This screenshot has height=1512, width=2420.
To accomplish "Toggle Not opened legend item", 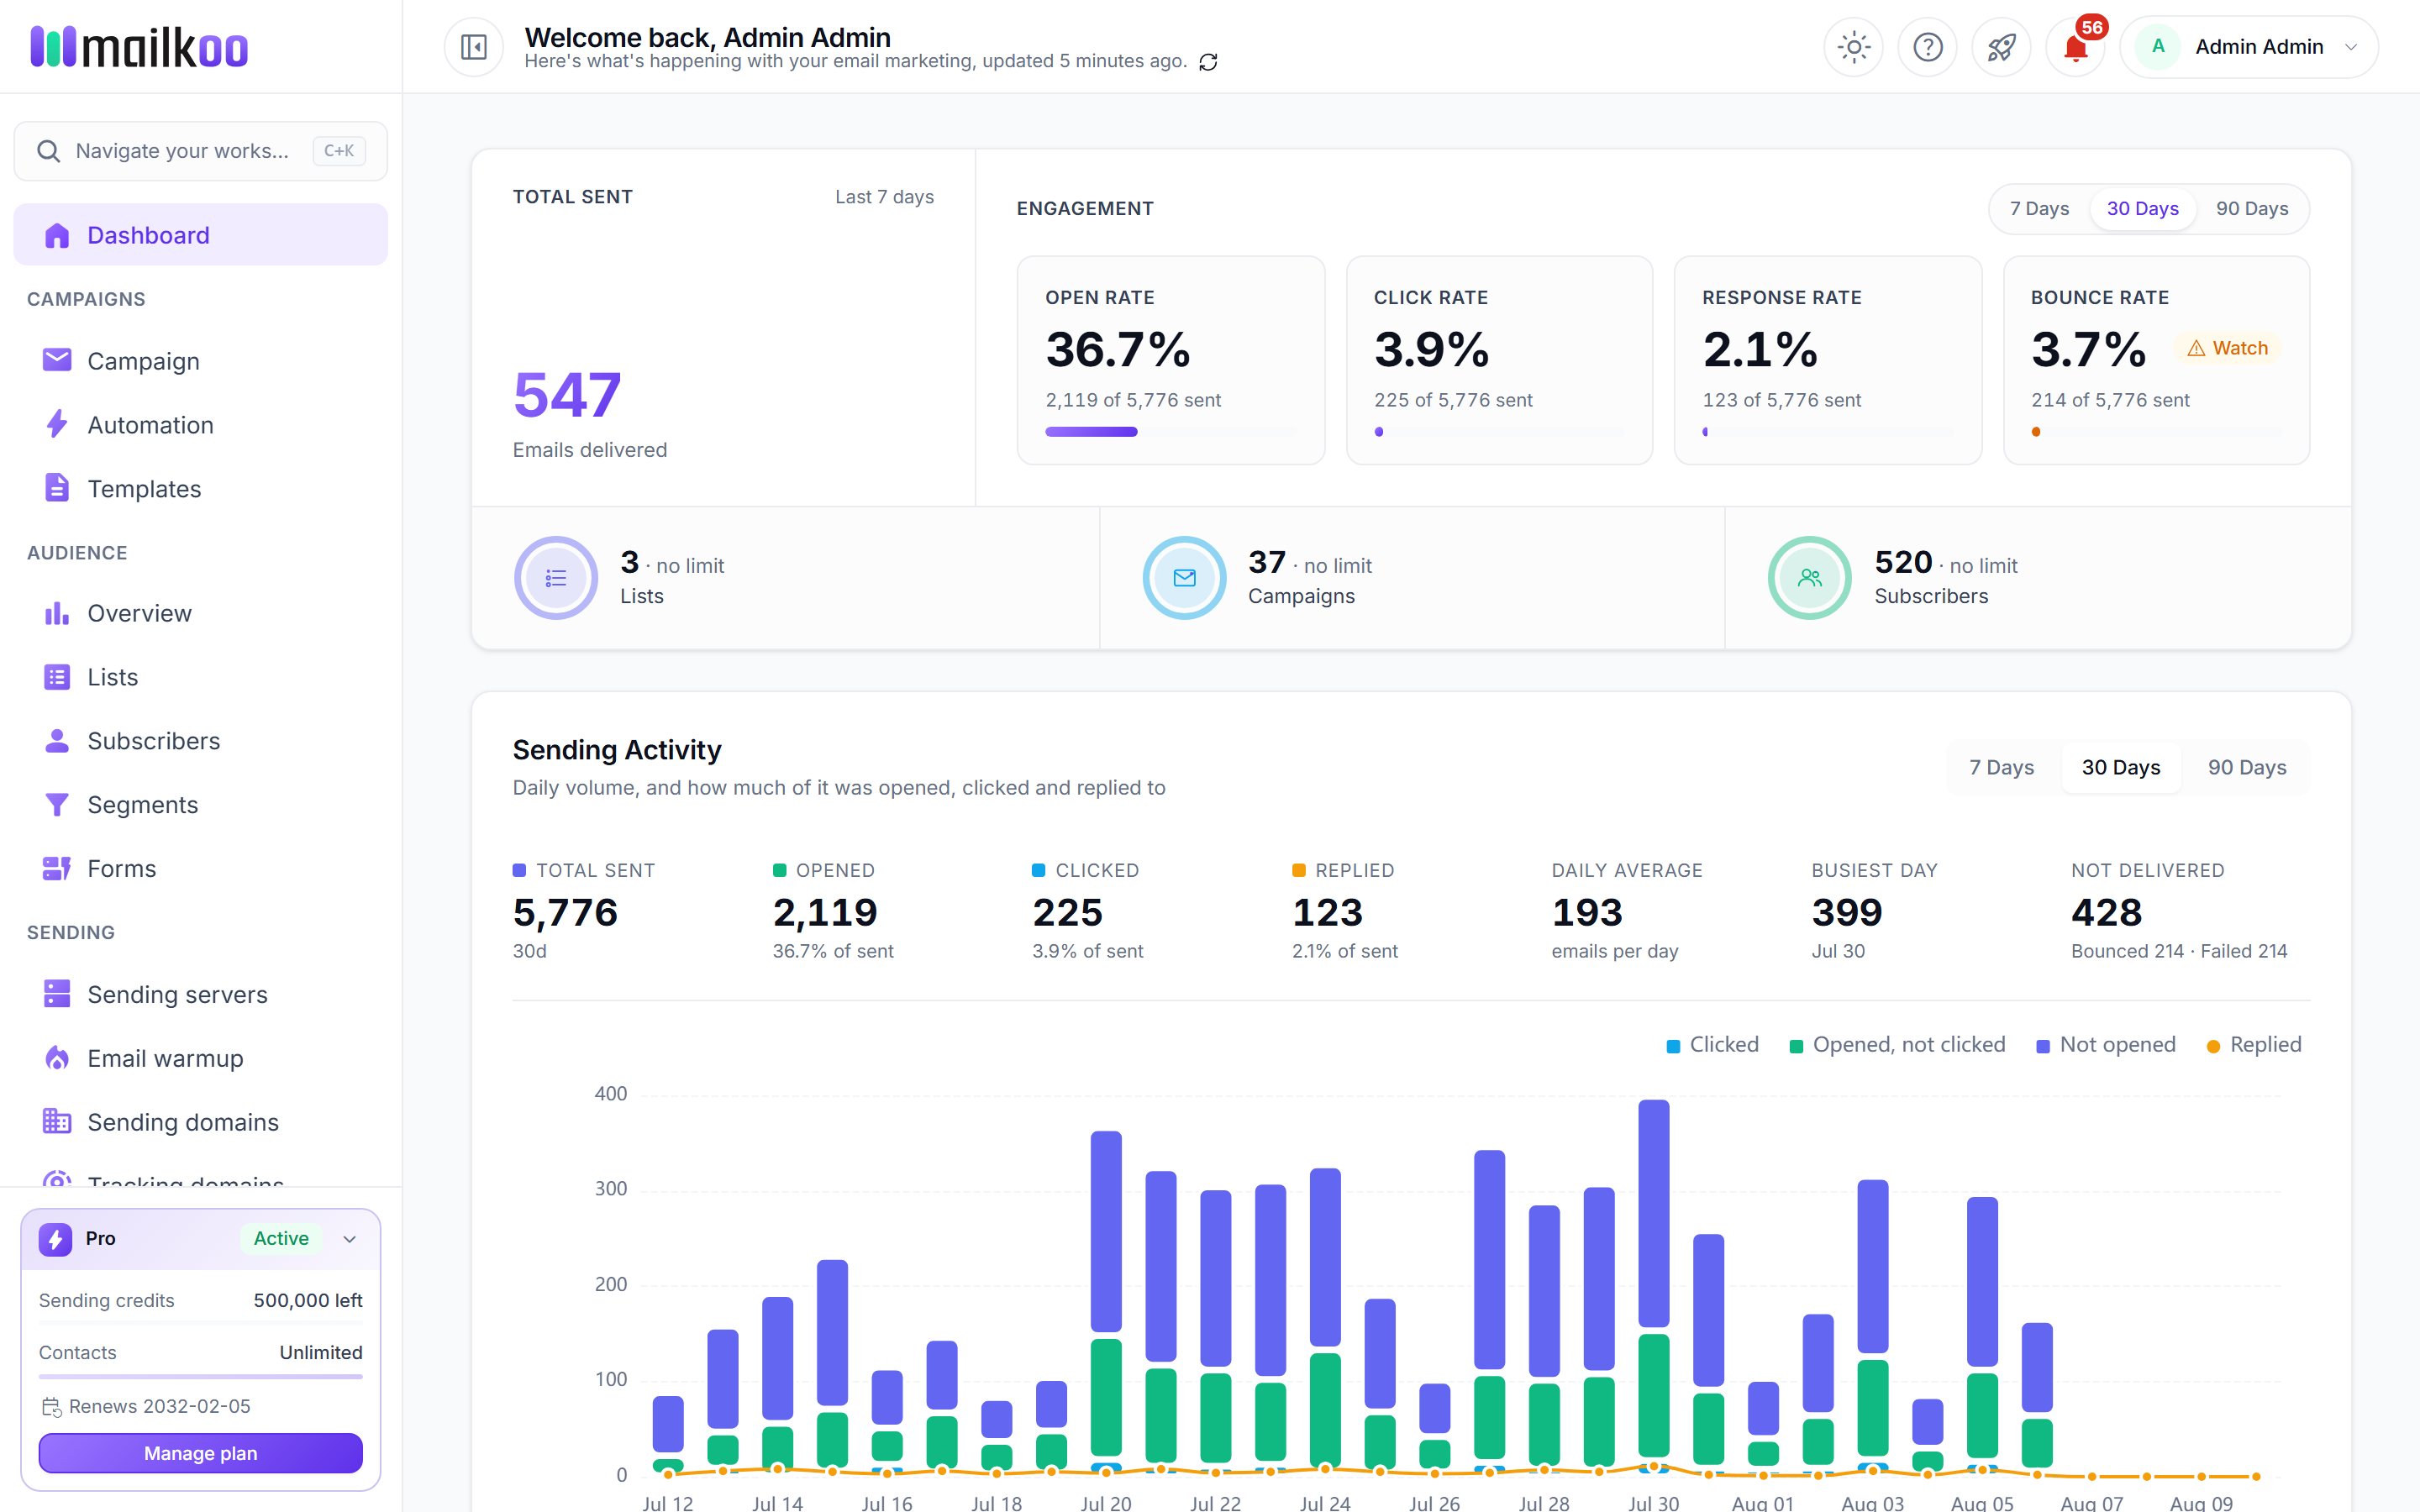I will pyautogui.click(x=2105, y=1045).
